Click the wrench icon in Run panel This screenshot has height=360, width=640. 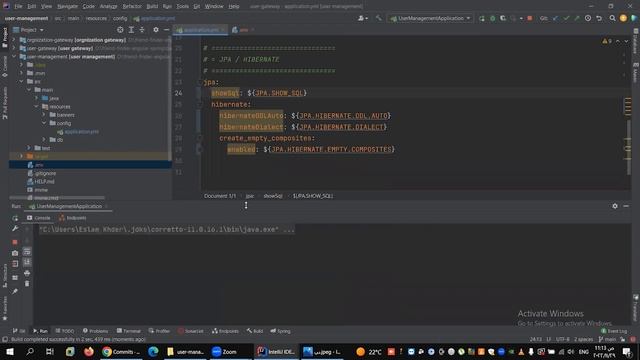15,229
